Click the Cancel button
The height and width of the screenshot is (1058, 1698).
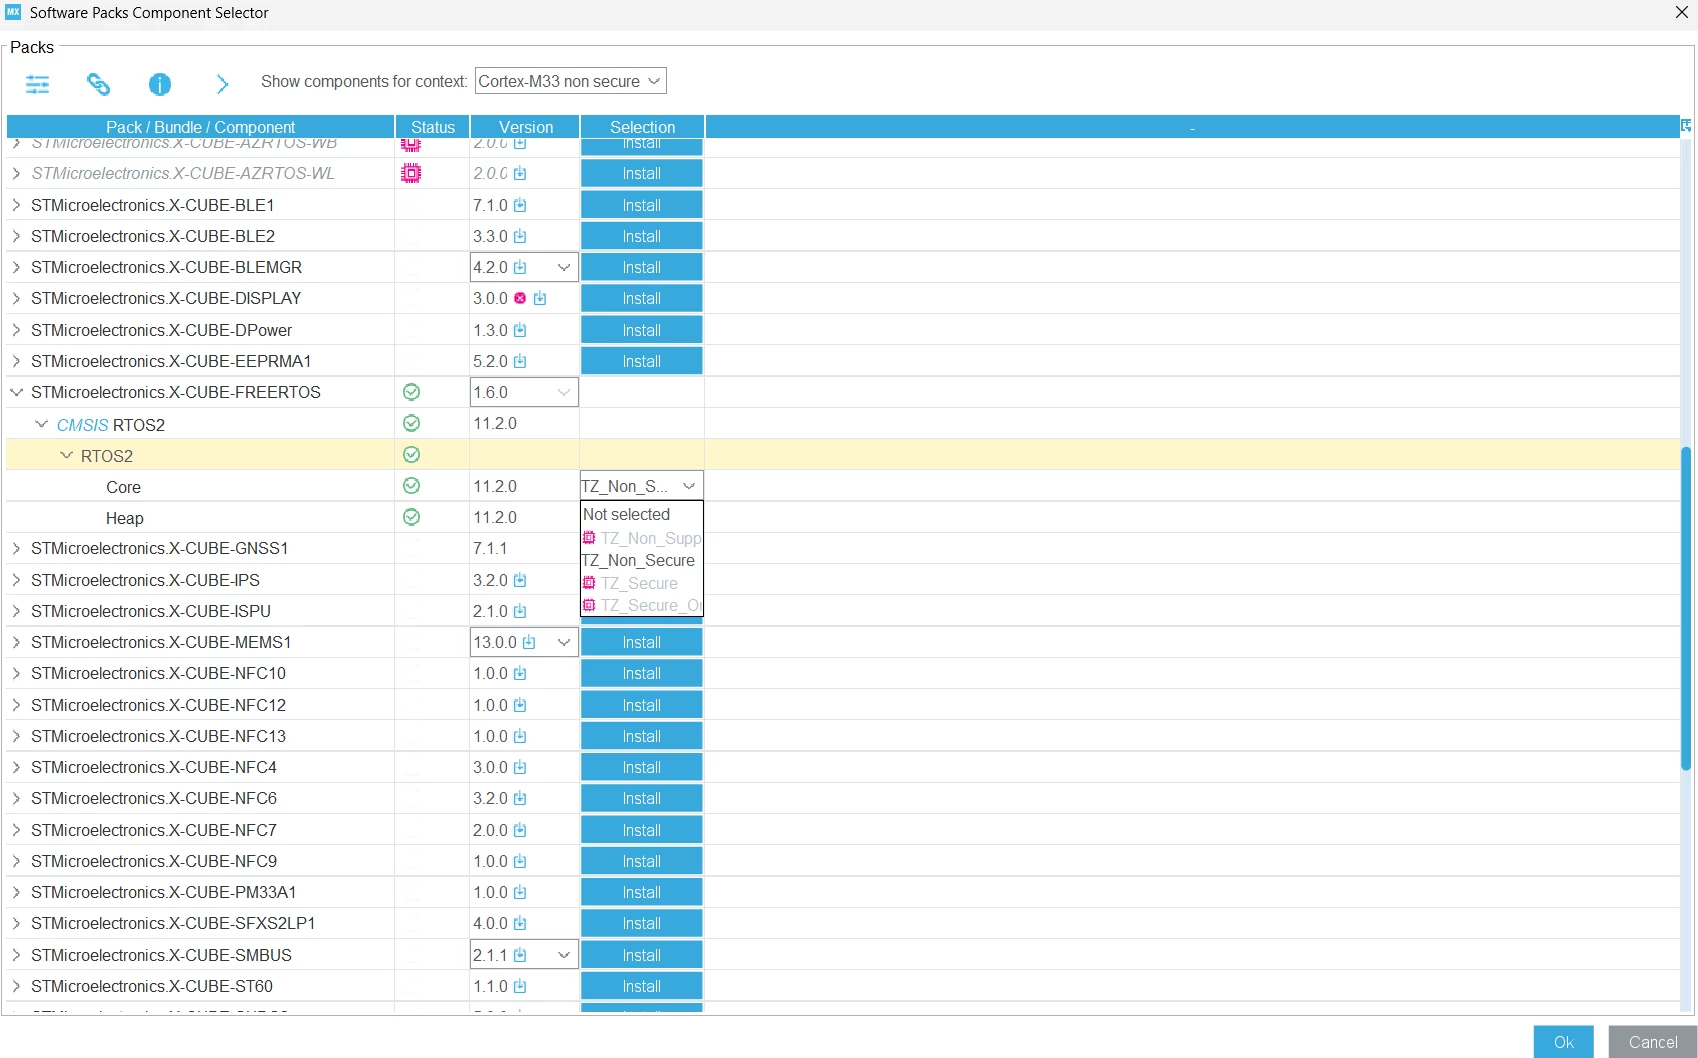1652,1042
